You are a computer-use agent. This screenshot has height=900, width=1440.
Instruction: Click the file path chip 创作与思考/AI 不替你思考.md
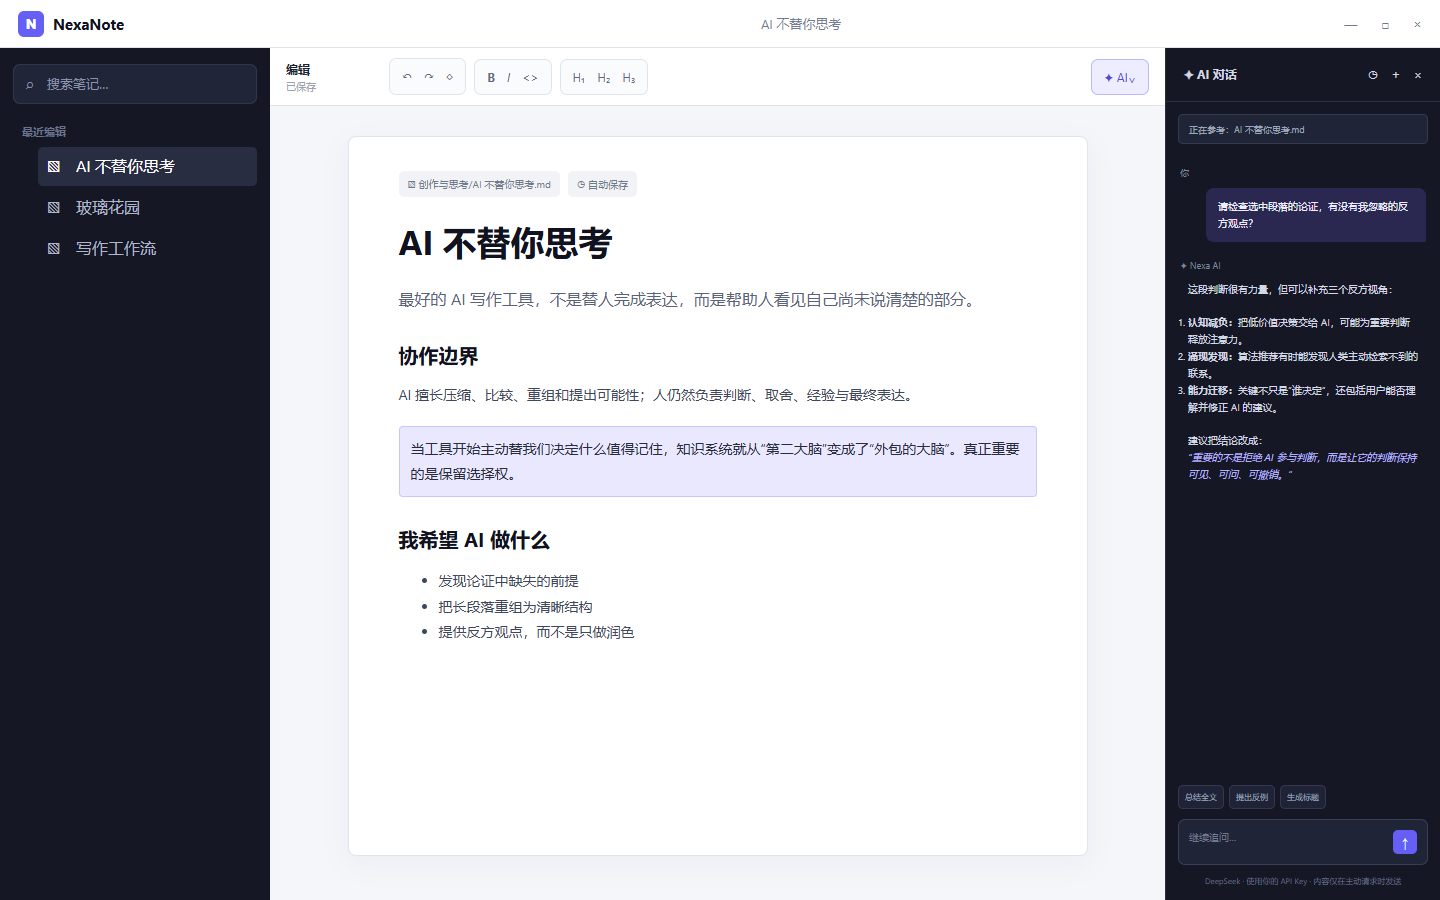pyautogui.click(x=479, y=184)
